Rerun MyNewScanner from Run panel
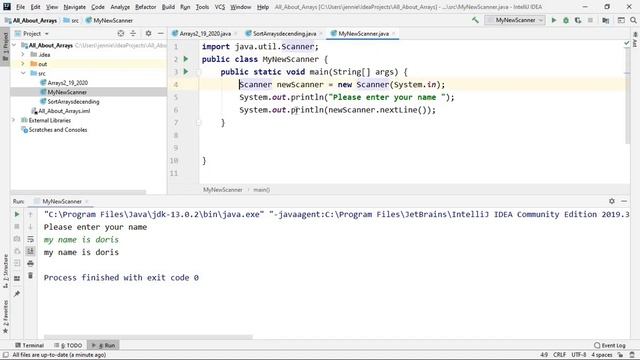640x360 pixels. [17, 214]
